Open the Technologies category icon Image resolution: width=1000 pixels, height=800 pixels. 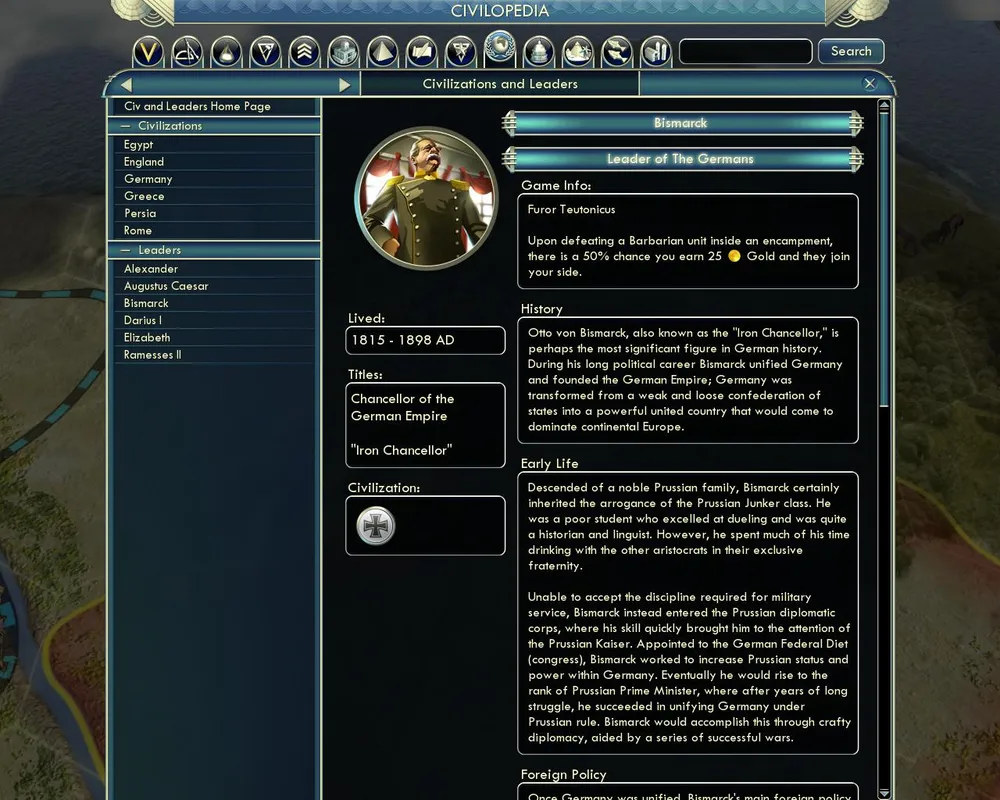226,52
